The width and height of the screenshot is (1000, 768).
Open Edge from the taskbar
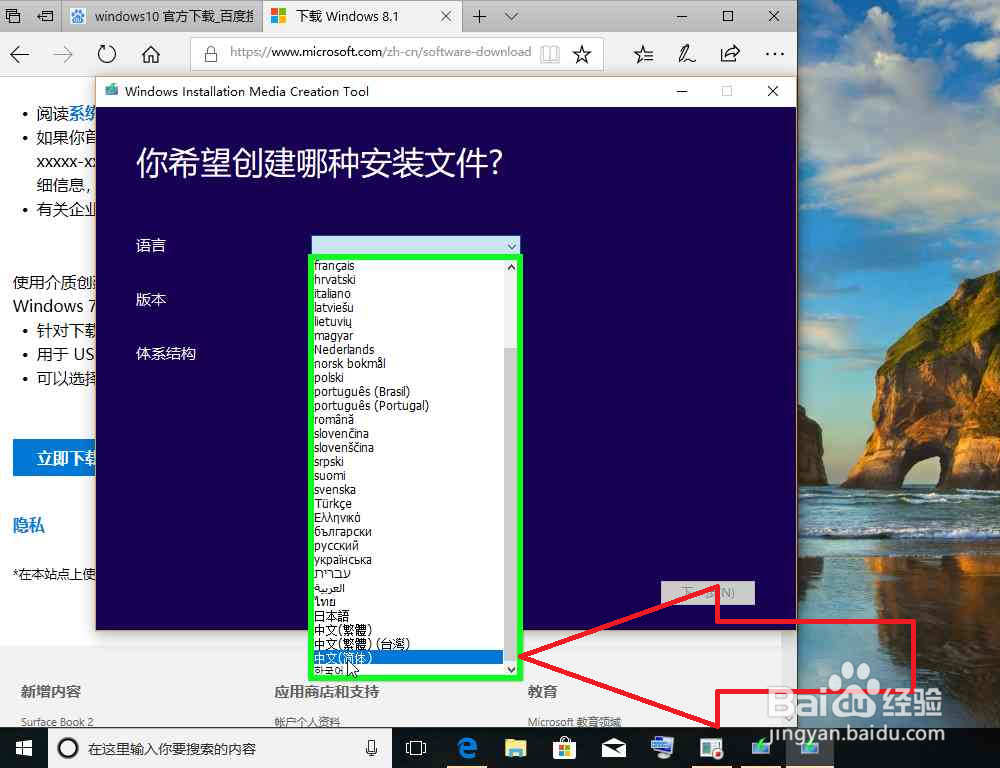[467, 748]
